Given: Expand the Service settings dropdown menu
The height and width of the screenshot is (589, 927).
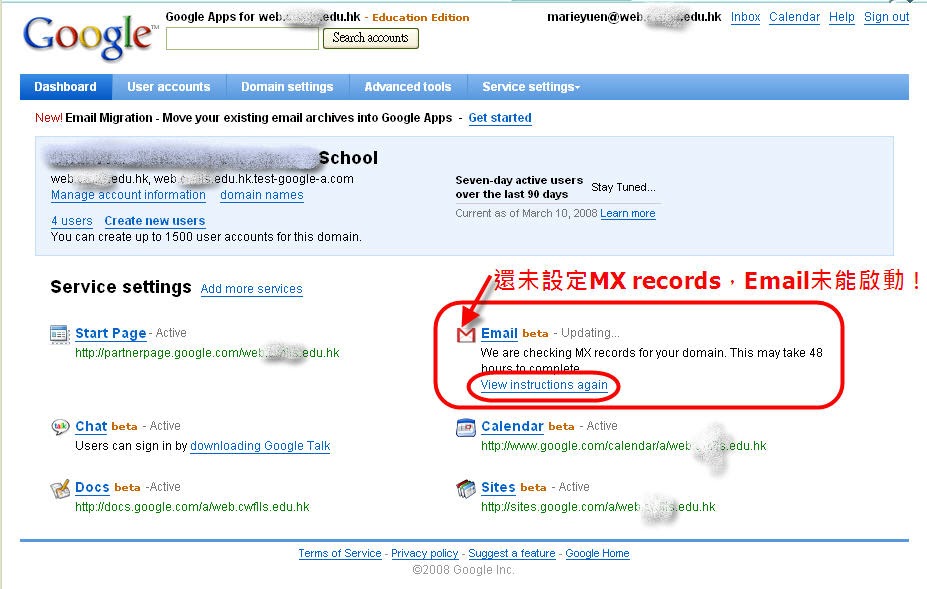Looking at the screenshot, I should [x=531, y=87].
